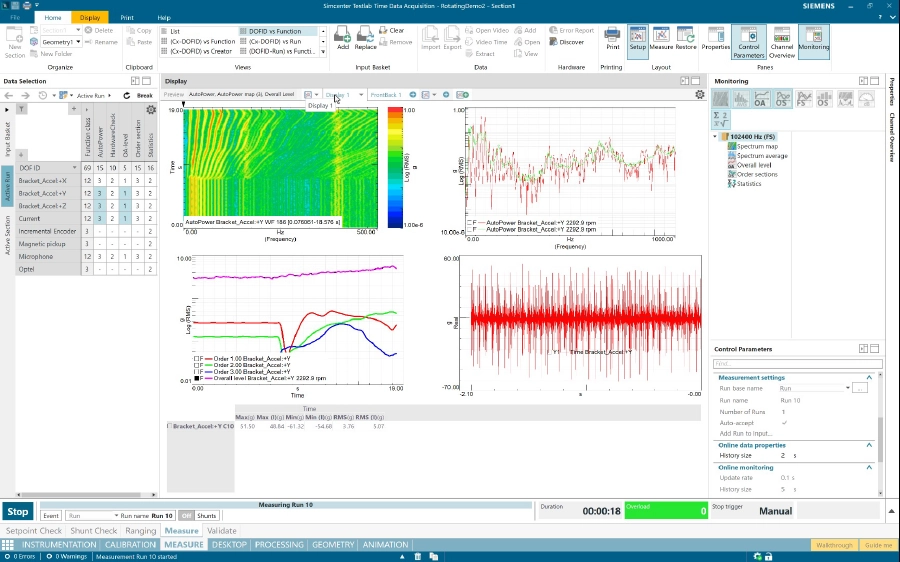Click the Stop measurement button

tap(18, 510)
